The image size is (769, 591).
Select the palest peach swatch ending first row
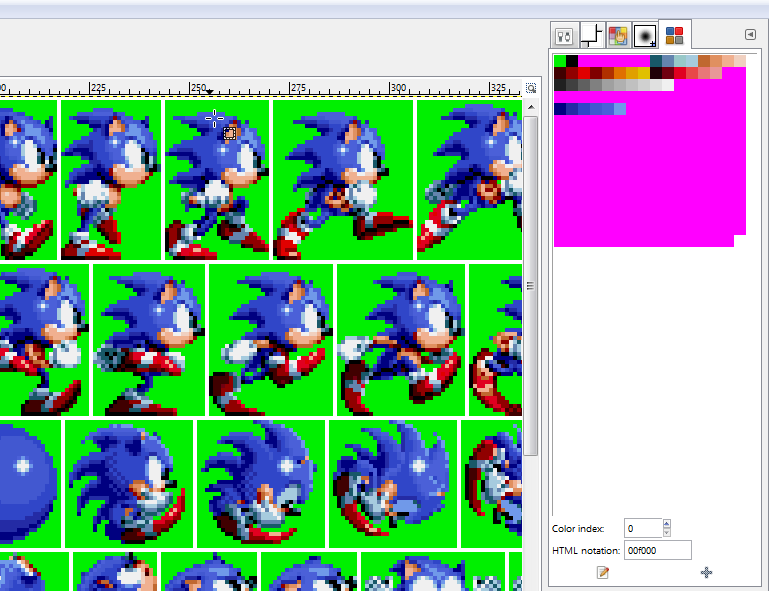[740, 61]
